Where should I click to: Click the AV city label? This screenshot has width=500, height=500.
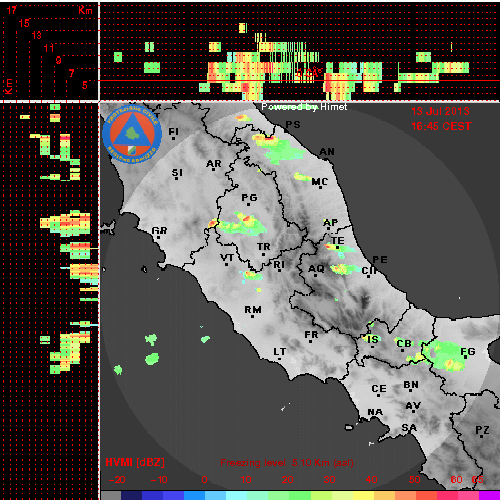pos(413,406)
